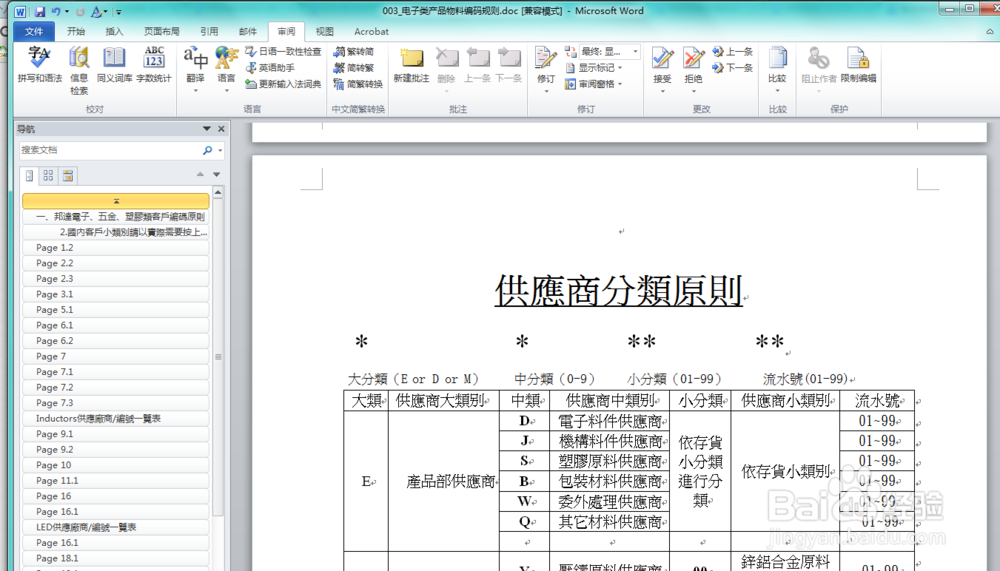The image size is (1000, 571).
Task: Open the Reviewing Pane (审阅窗格) dropdown
Action: click(x=594, y=84)
